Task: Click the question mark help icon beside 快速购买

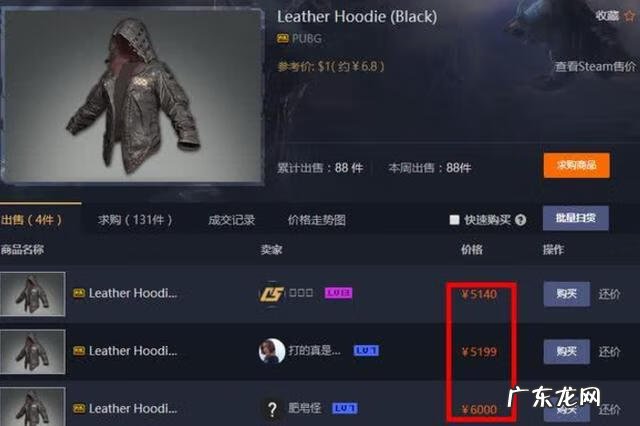Action: coord(520,220)
